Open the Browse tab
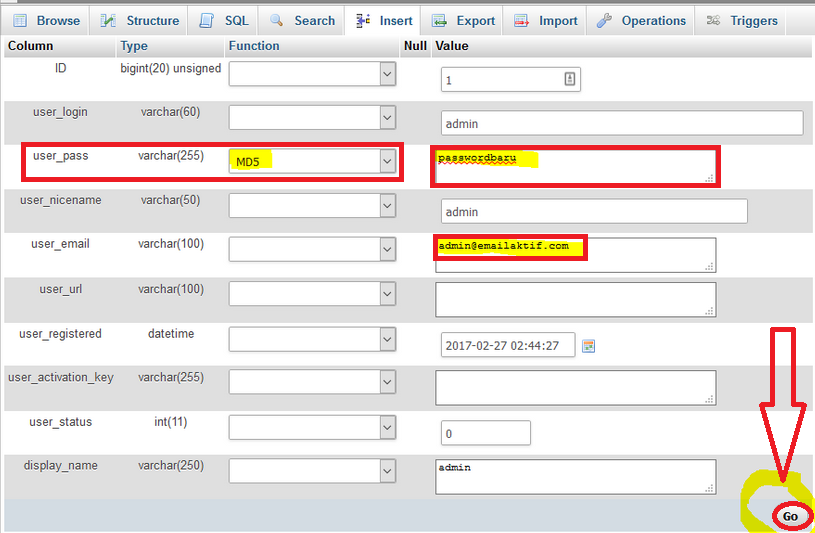The width and height of the screenshot is (815, 533). pyautogui.click(x=45, y=21)
